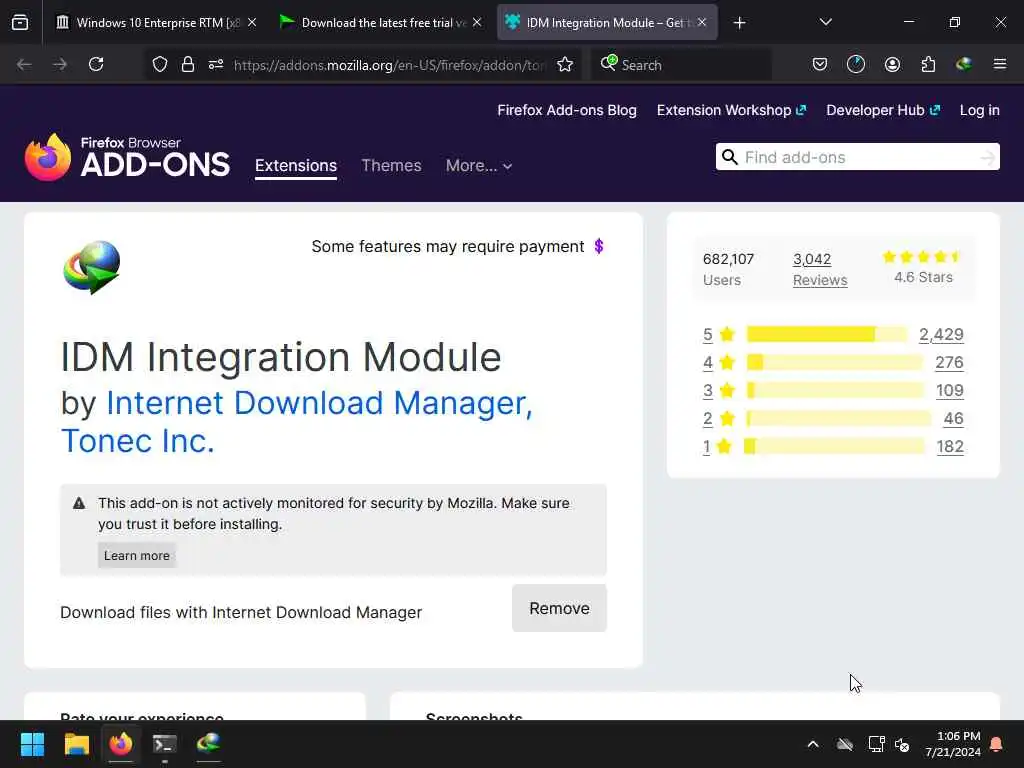Show site security padlock info
Image resolution: width=1024 pixels, height=768 pixels.
coord(188,64)
